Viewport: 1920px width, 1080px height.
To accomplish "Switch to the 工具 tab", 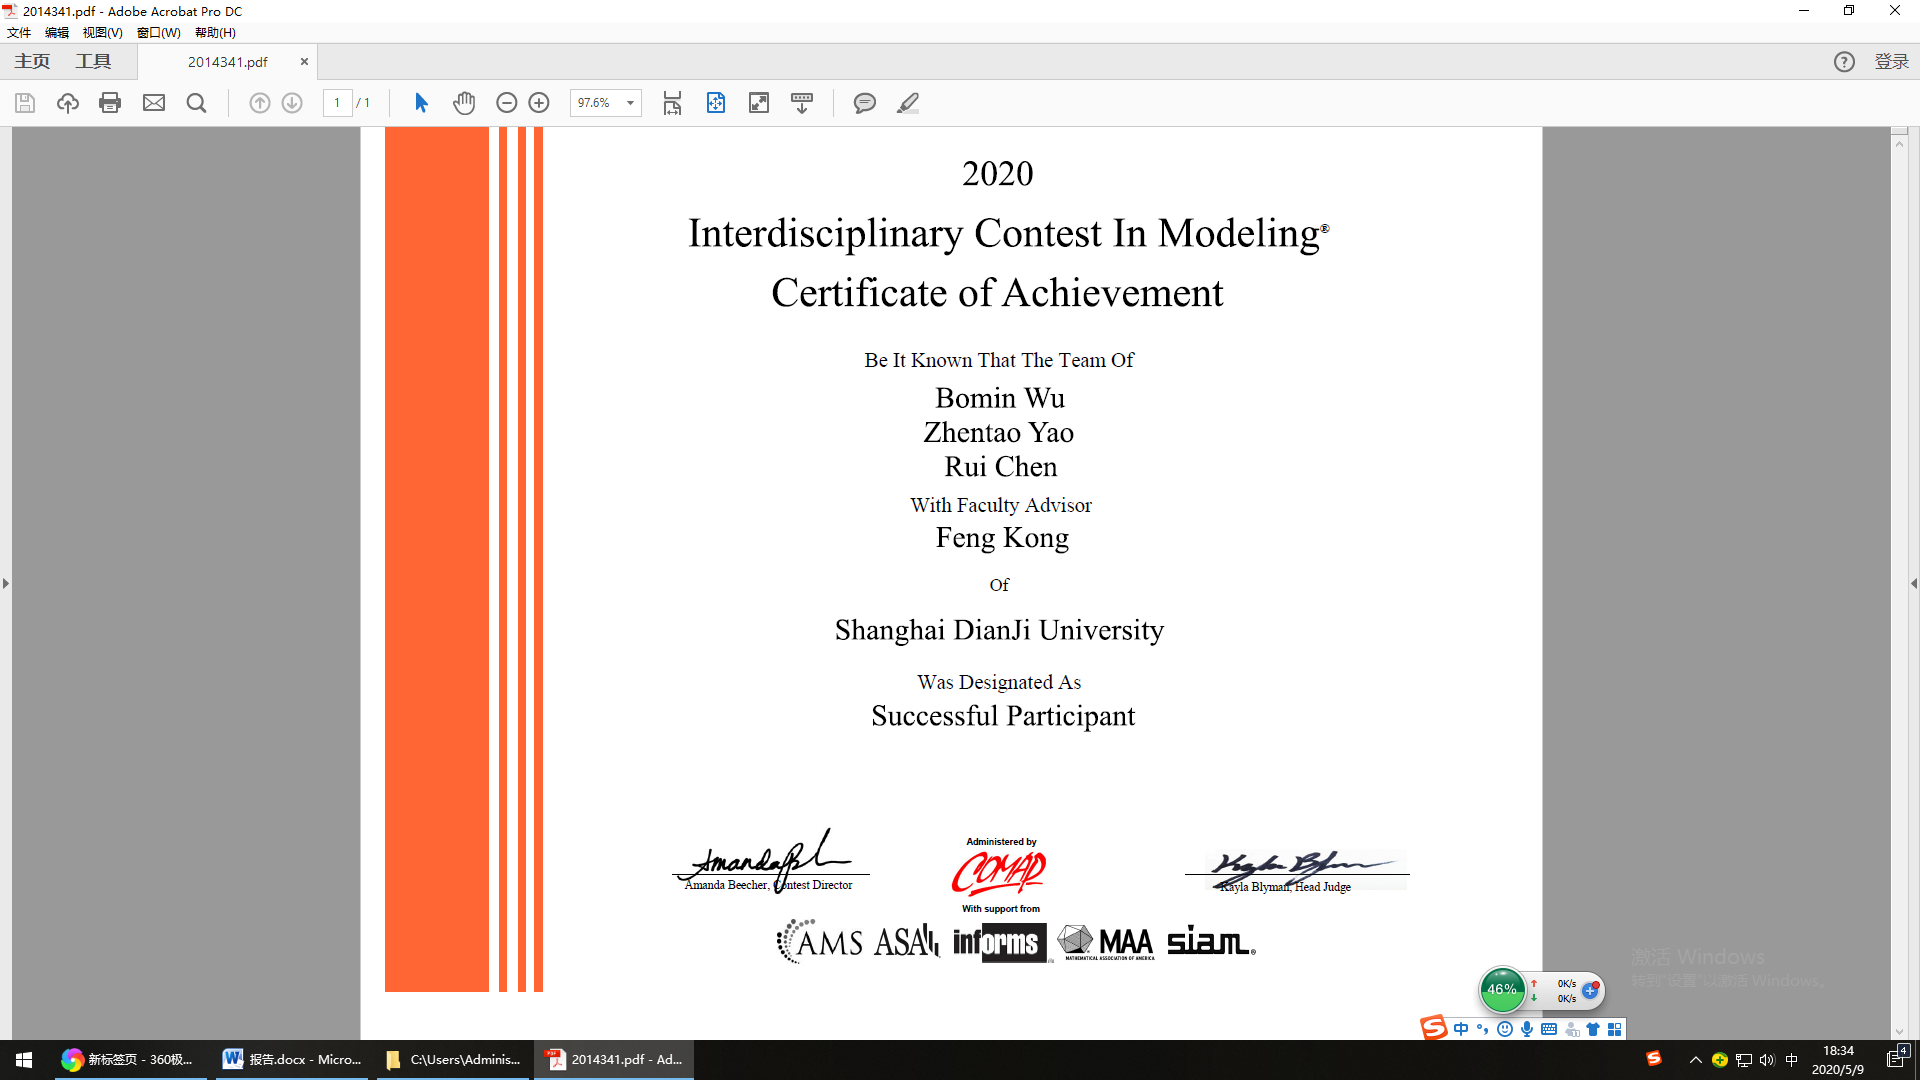I will pos(93,61).
